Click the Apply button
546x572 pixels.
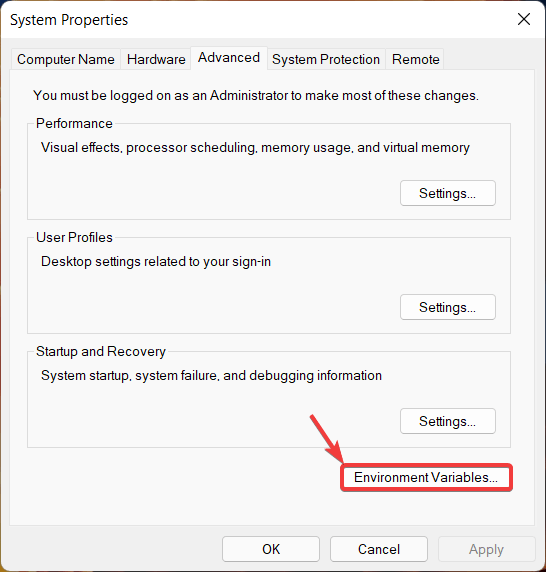487,549
